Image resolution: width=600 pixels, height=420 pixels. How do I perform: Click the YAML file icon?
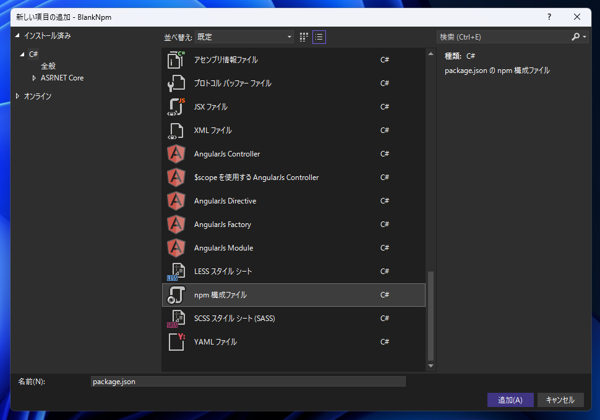(176, 342)
